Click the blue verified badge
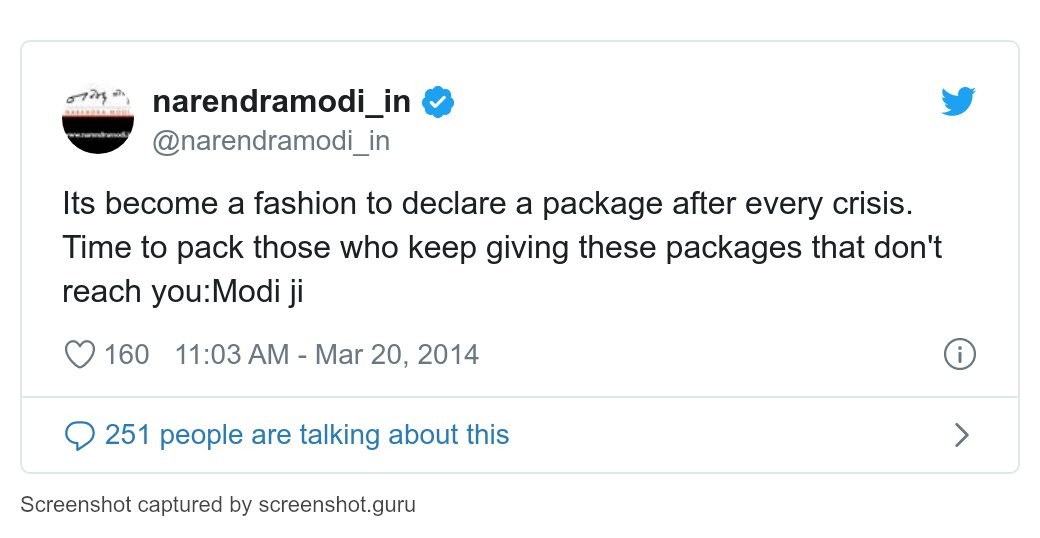This screenshot has height=538, width=1040. tap(438, 101)
